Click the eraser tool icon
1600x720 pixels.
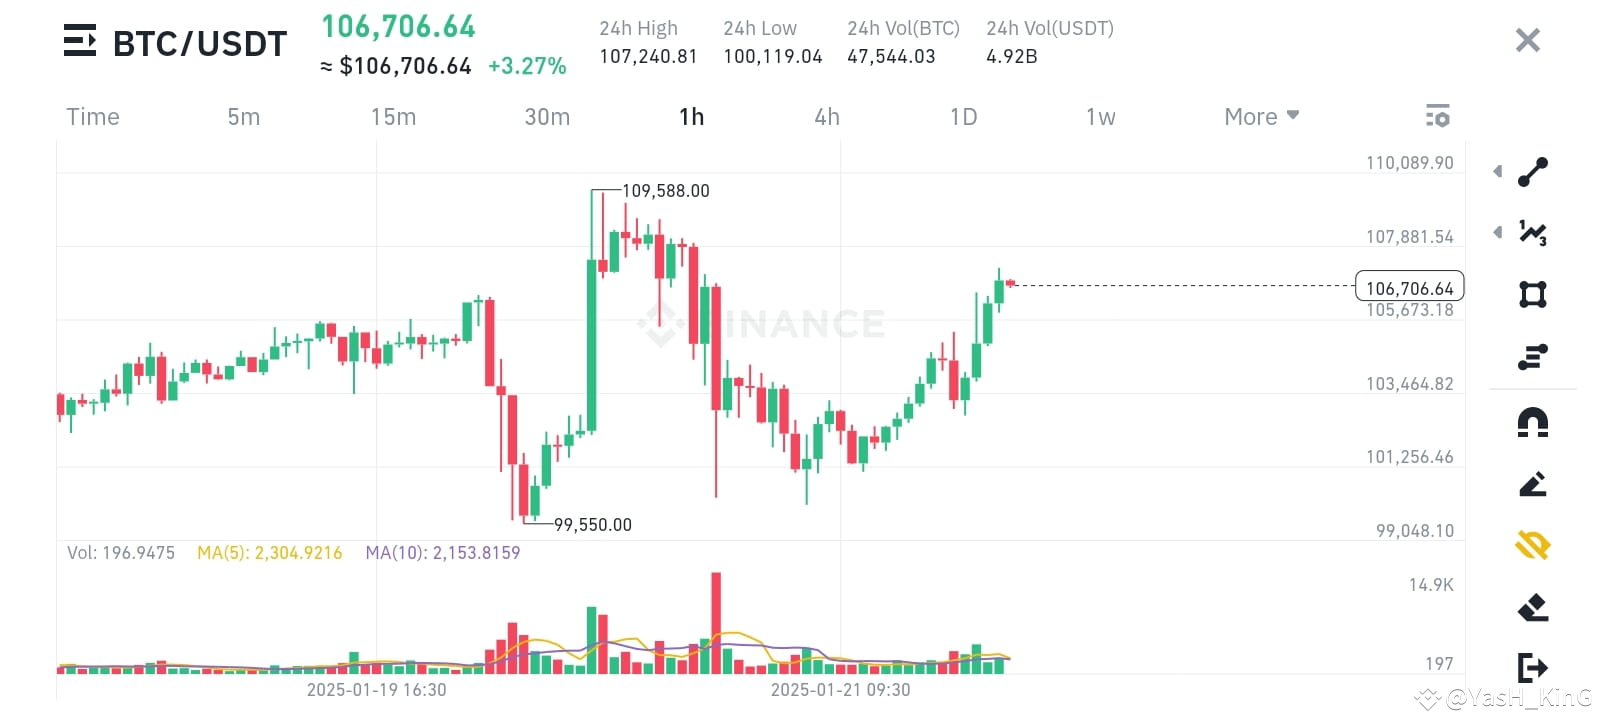click(x=1532, y=609)
